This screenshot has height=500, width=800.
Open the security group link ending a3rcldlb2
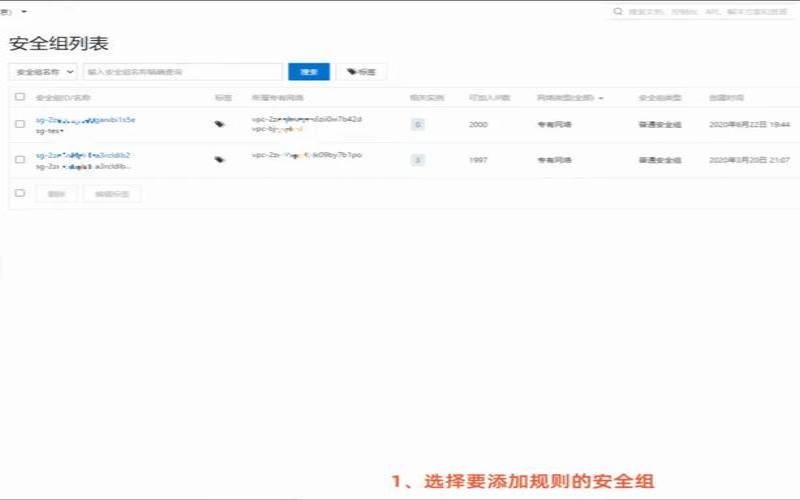pyautogui.click(x=83, y=155)
